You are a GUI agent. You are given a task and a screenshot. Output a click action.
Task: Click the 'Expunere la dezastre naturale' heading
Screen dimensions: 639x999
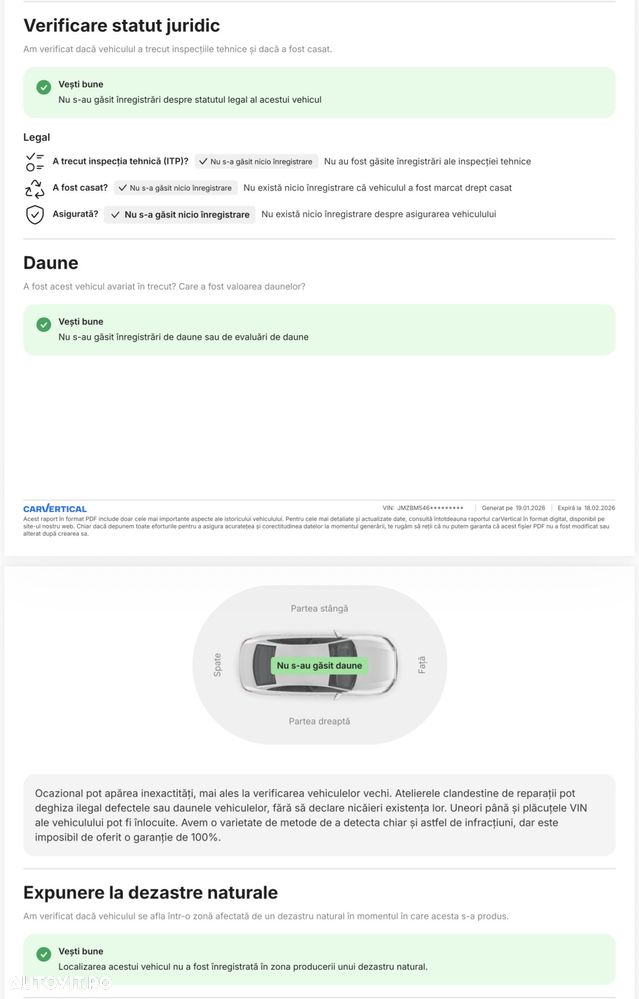coord(150,892)
